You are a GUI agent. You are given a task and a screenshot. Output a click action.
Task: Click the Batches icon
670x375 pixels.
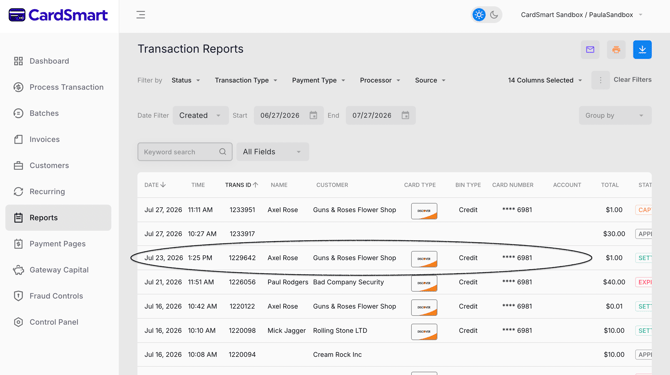[18, 113]
